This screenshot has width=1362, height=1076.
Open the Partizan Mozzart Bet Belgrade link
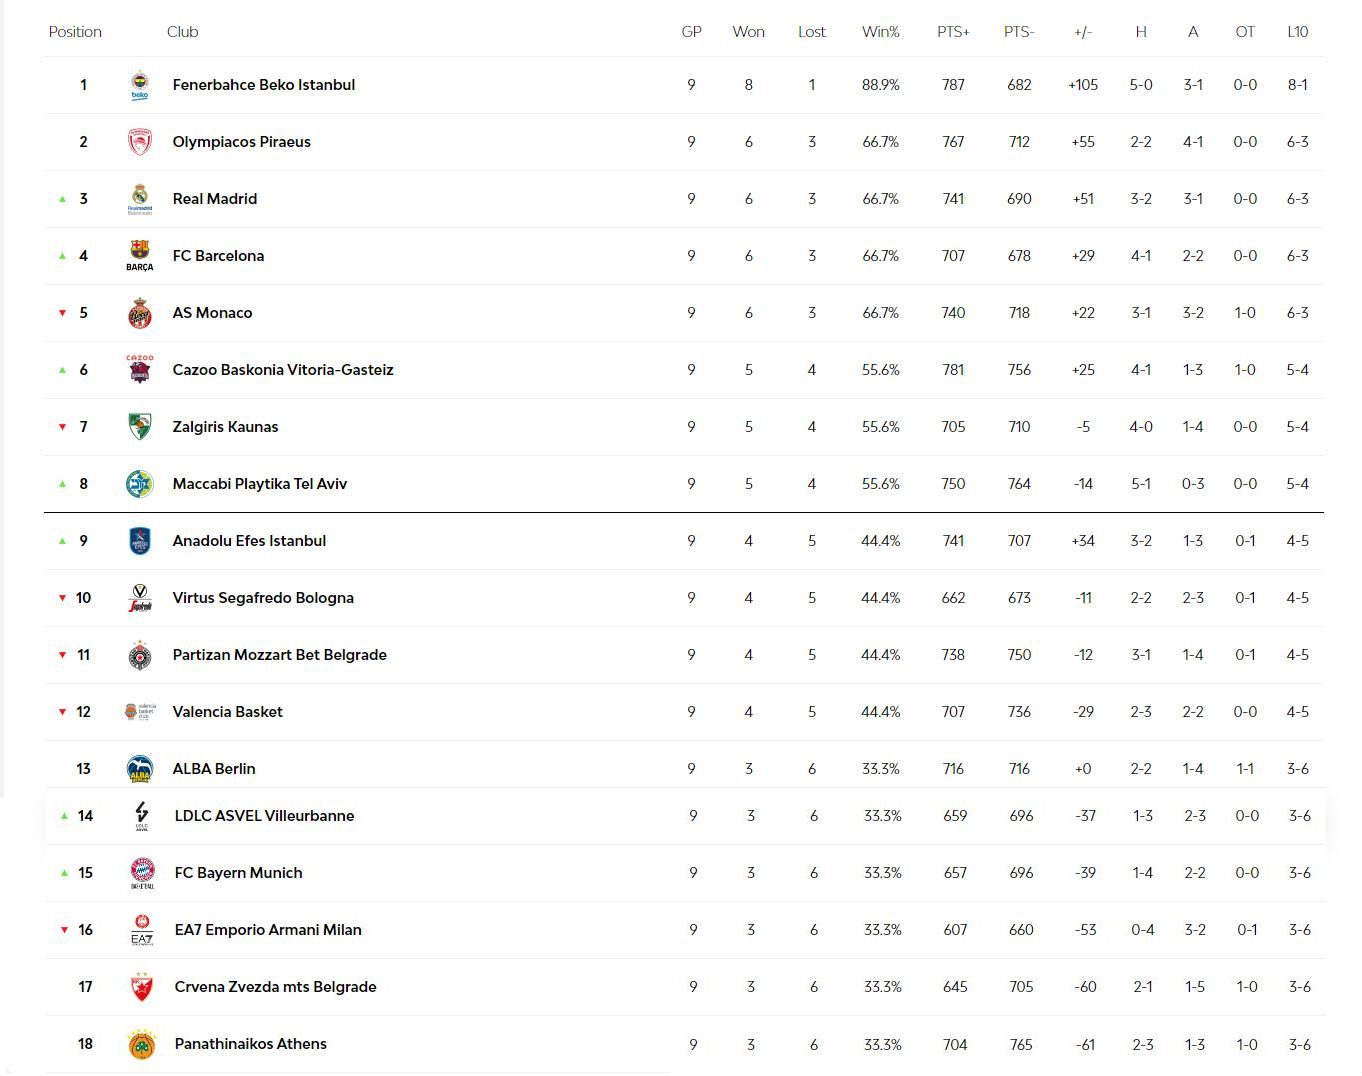point(279,655)
